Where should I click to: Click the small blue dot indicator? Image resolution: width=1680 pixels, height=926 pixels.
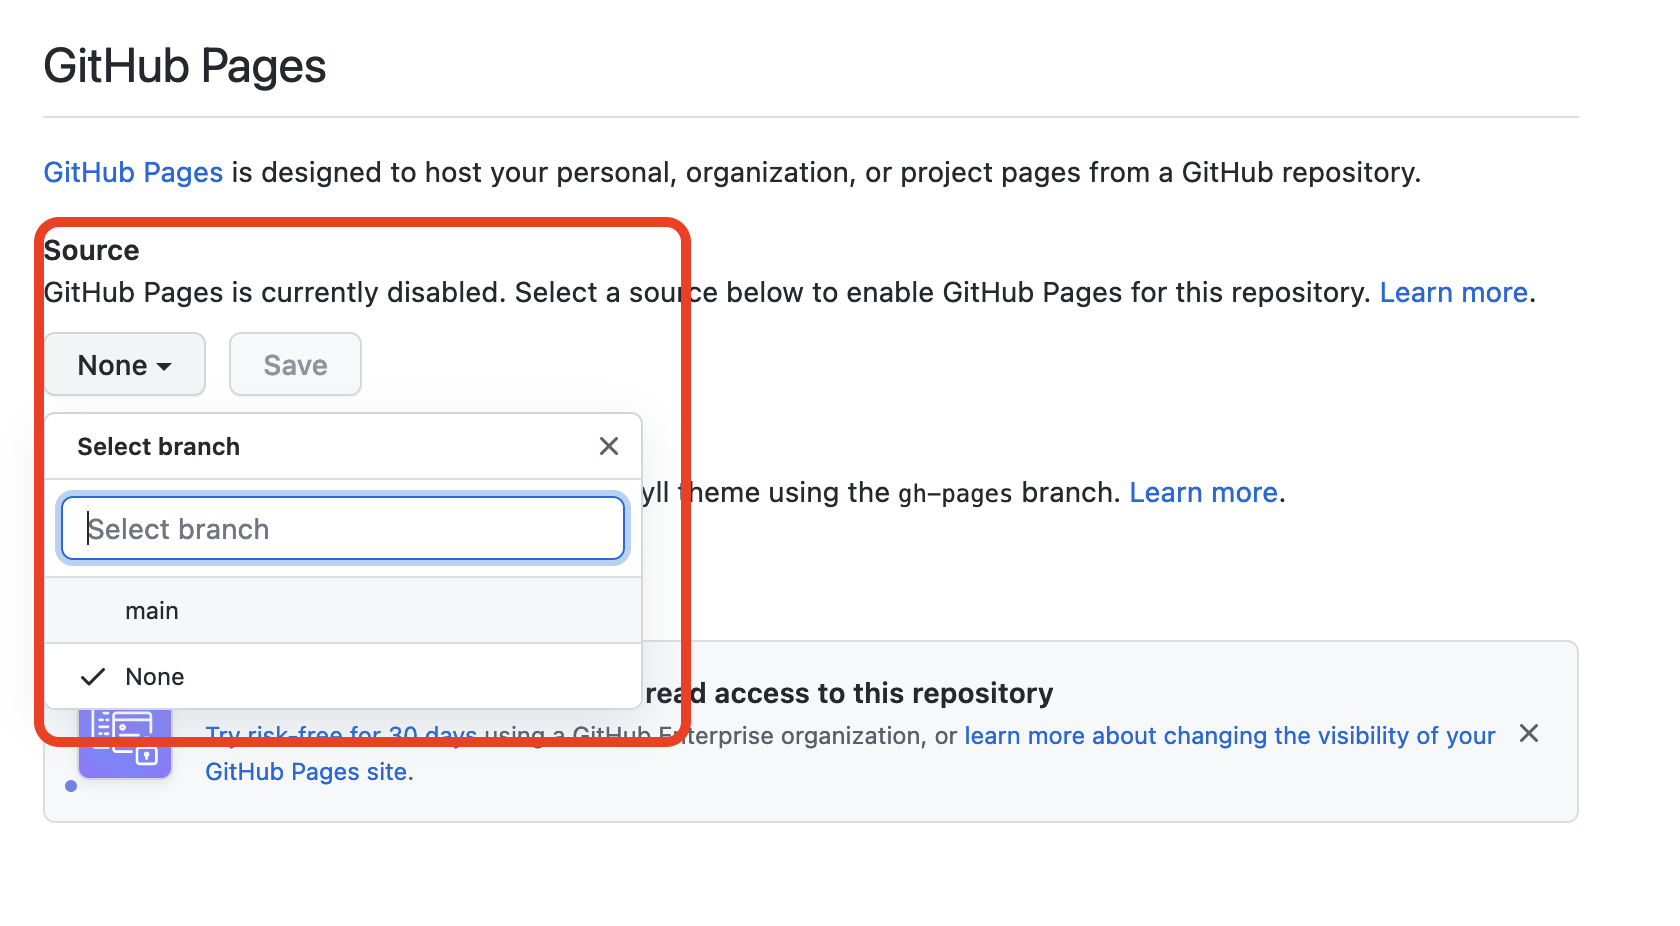coord(71,786)
